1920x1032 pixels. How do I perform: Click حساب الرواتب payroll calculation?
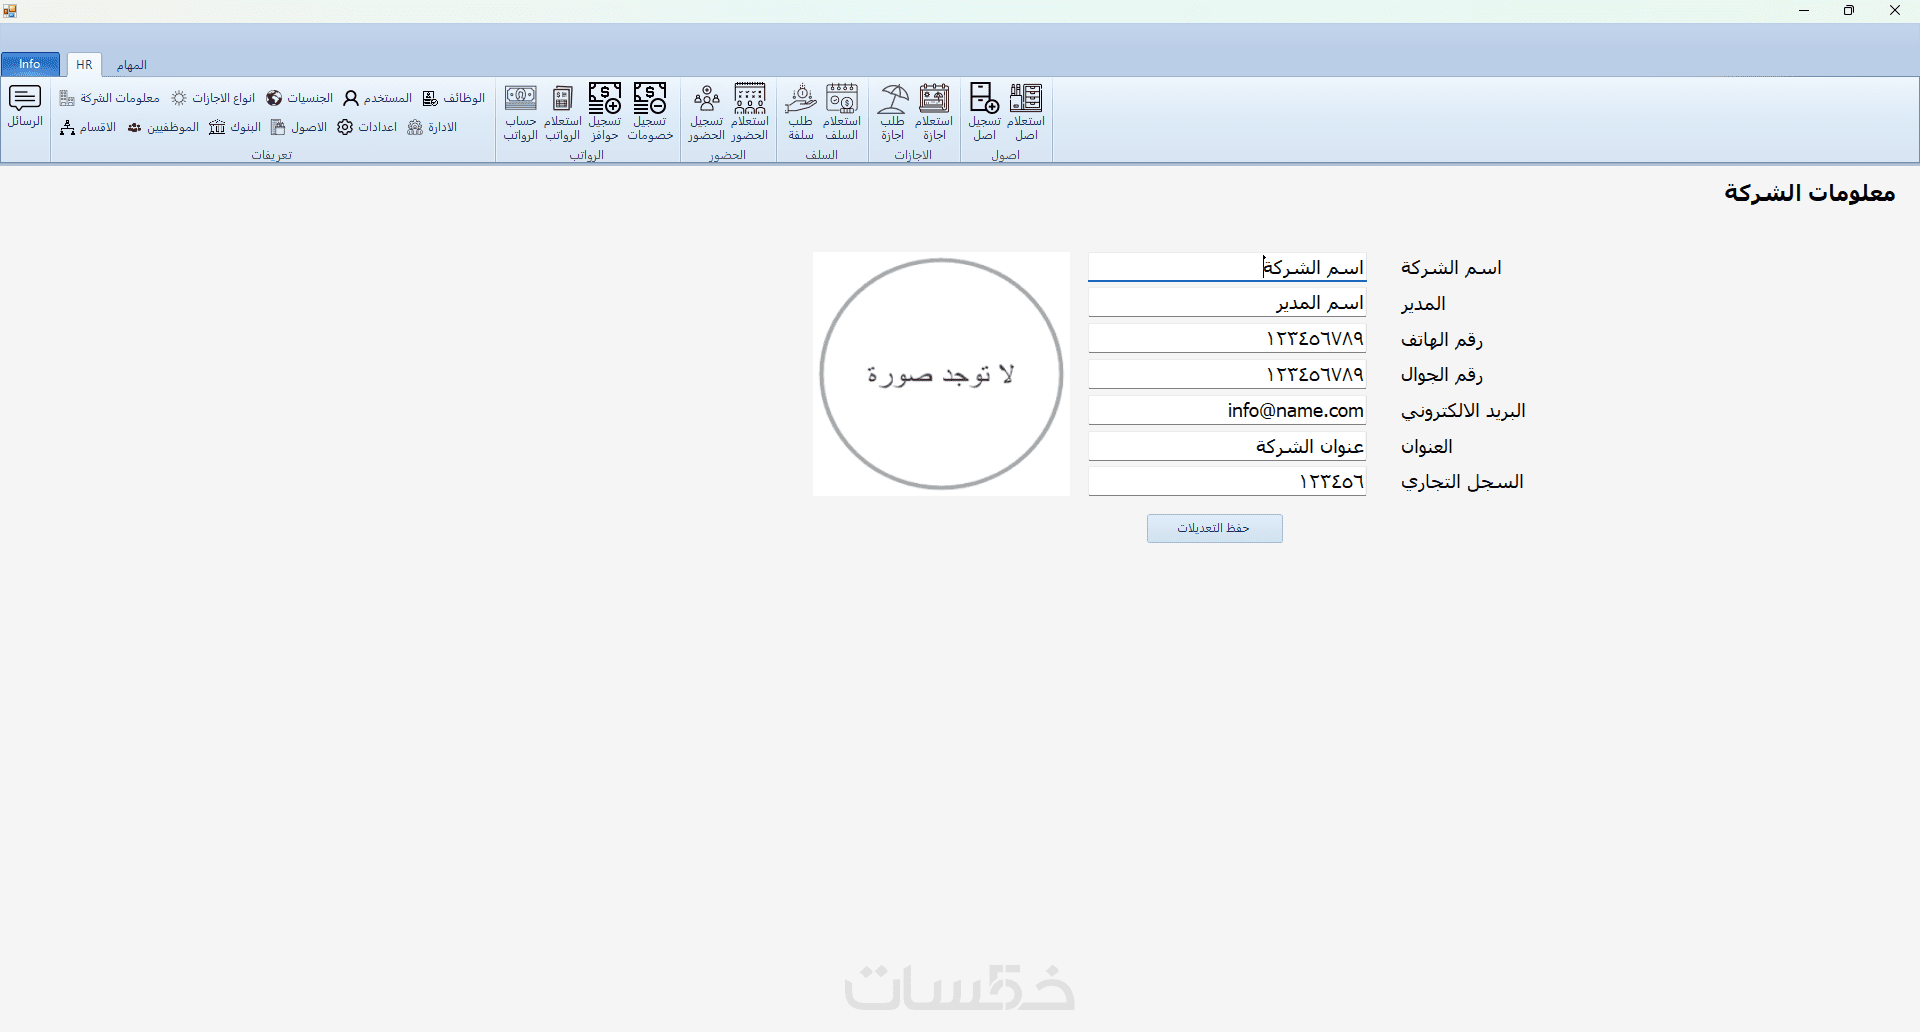521,112
